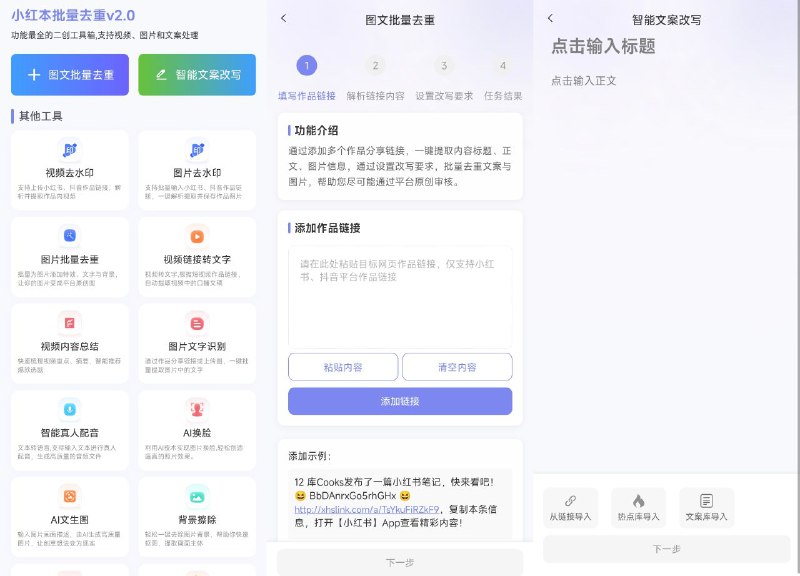Click 下一步 on the 智能文案改写 page
800x576 pixels.
665,550
